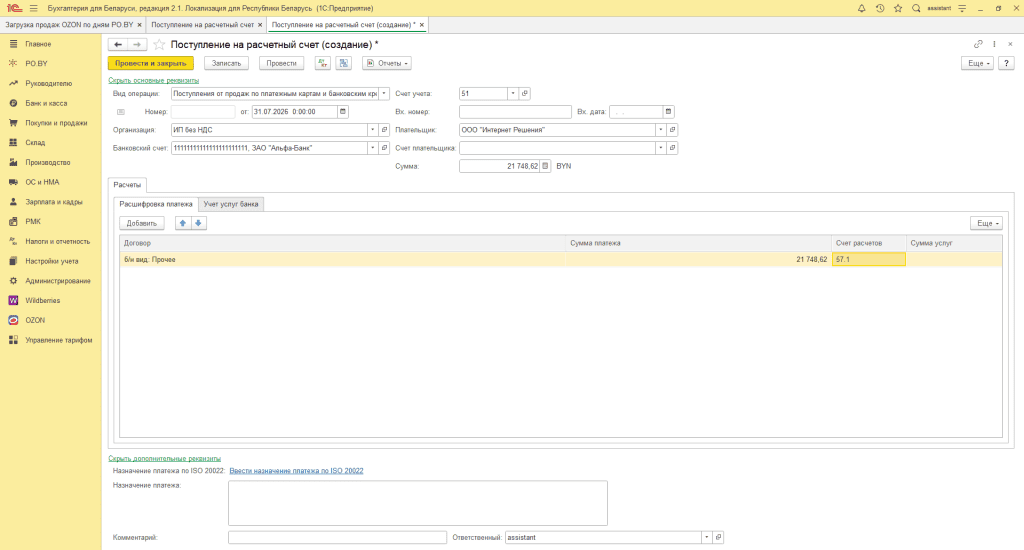Expand Счет плательщика dropdown
Viewport: 1024px width, 550px height.
point(660,148)
